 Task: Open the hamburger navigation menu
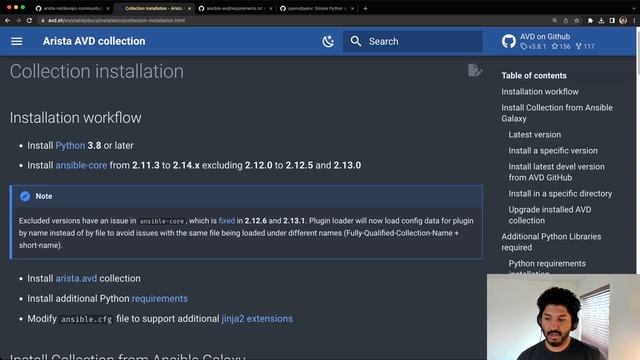click(x=17, y=41)
